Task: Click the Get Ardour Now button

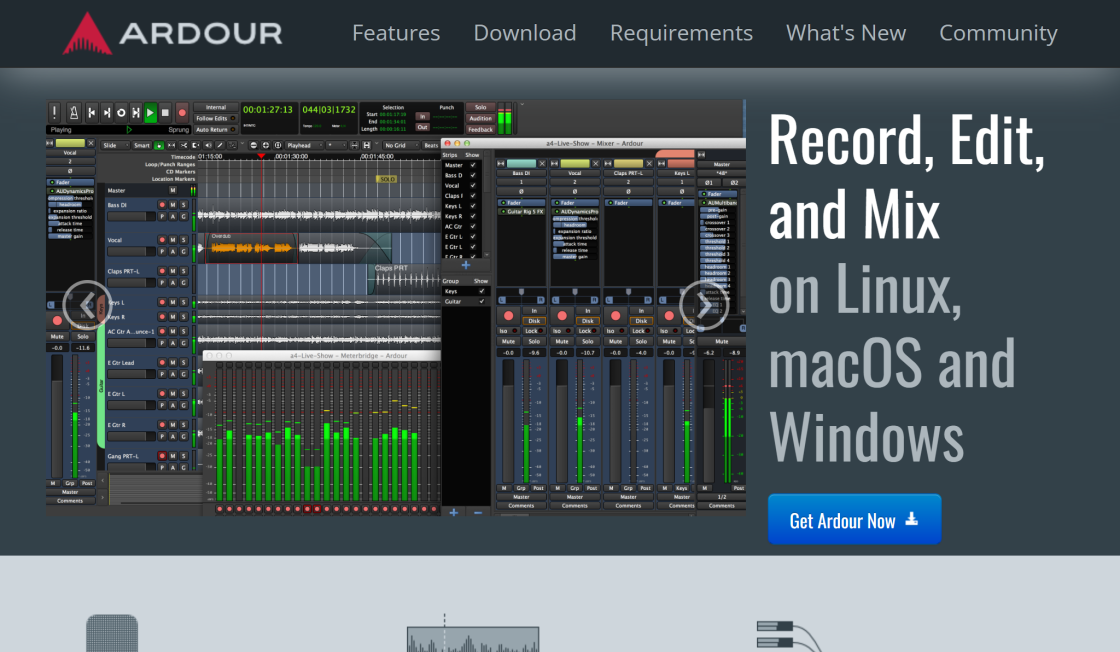Action: pyautogui.click(x=854, y=519)
